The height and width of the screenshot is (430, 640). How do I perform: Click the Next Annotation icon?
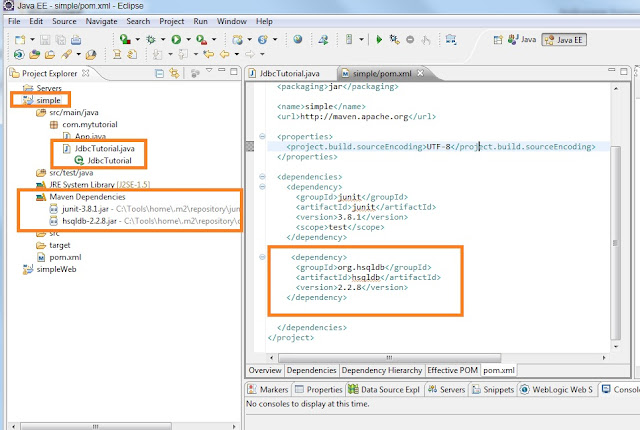coord(157,54)
